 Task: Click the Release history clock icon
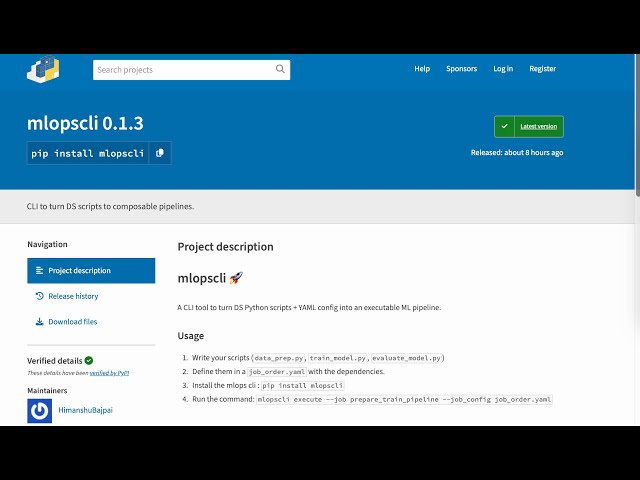[40, 296]
